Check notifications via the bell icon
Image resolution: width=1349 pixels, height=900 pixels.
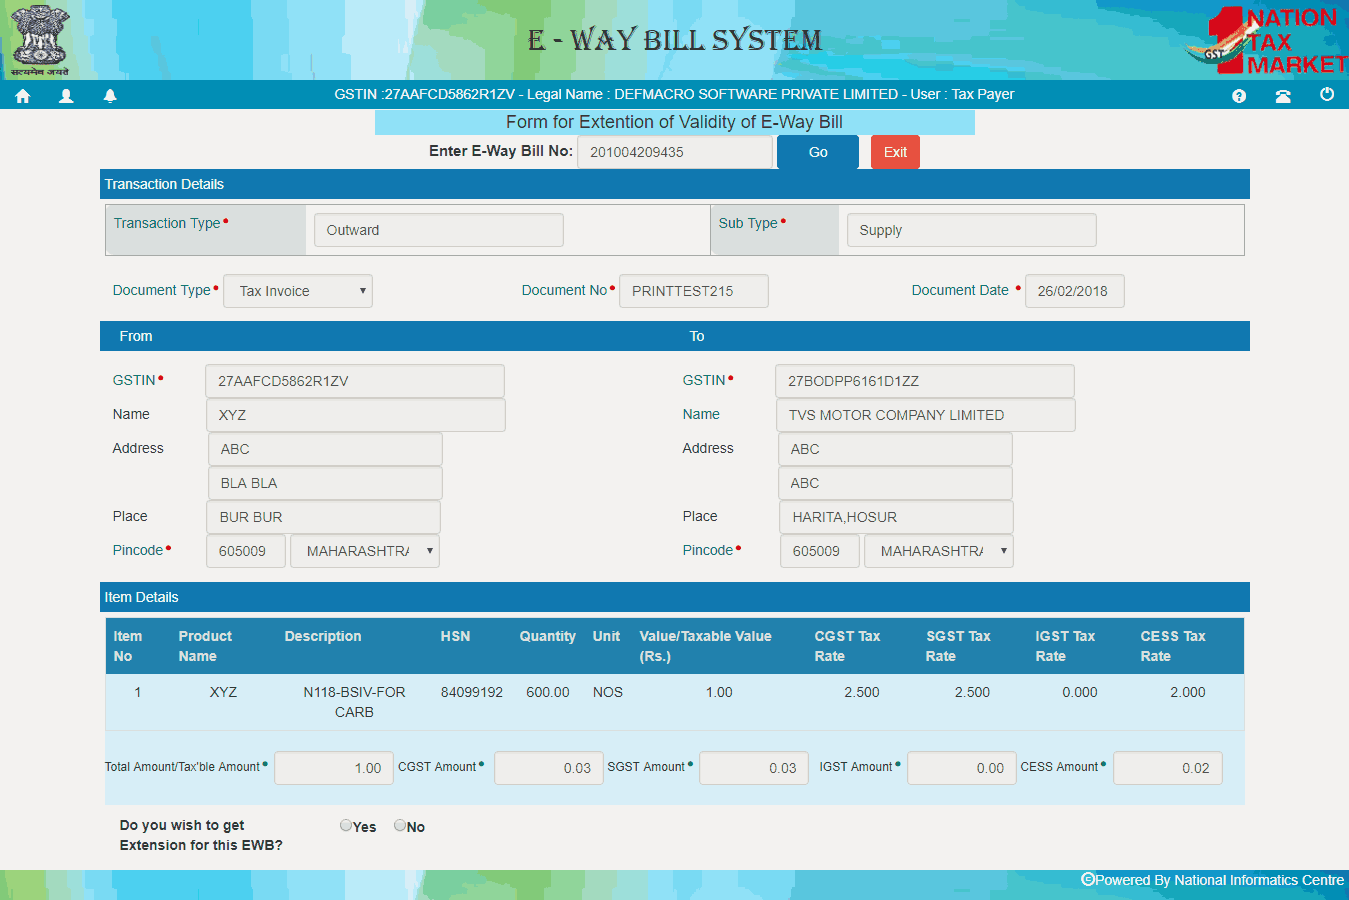point(110,95)
